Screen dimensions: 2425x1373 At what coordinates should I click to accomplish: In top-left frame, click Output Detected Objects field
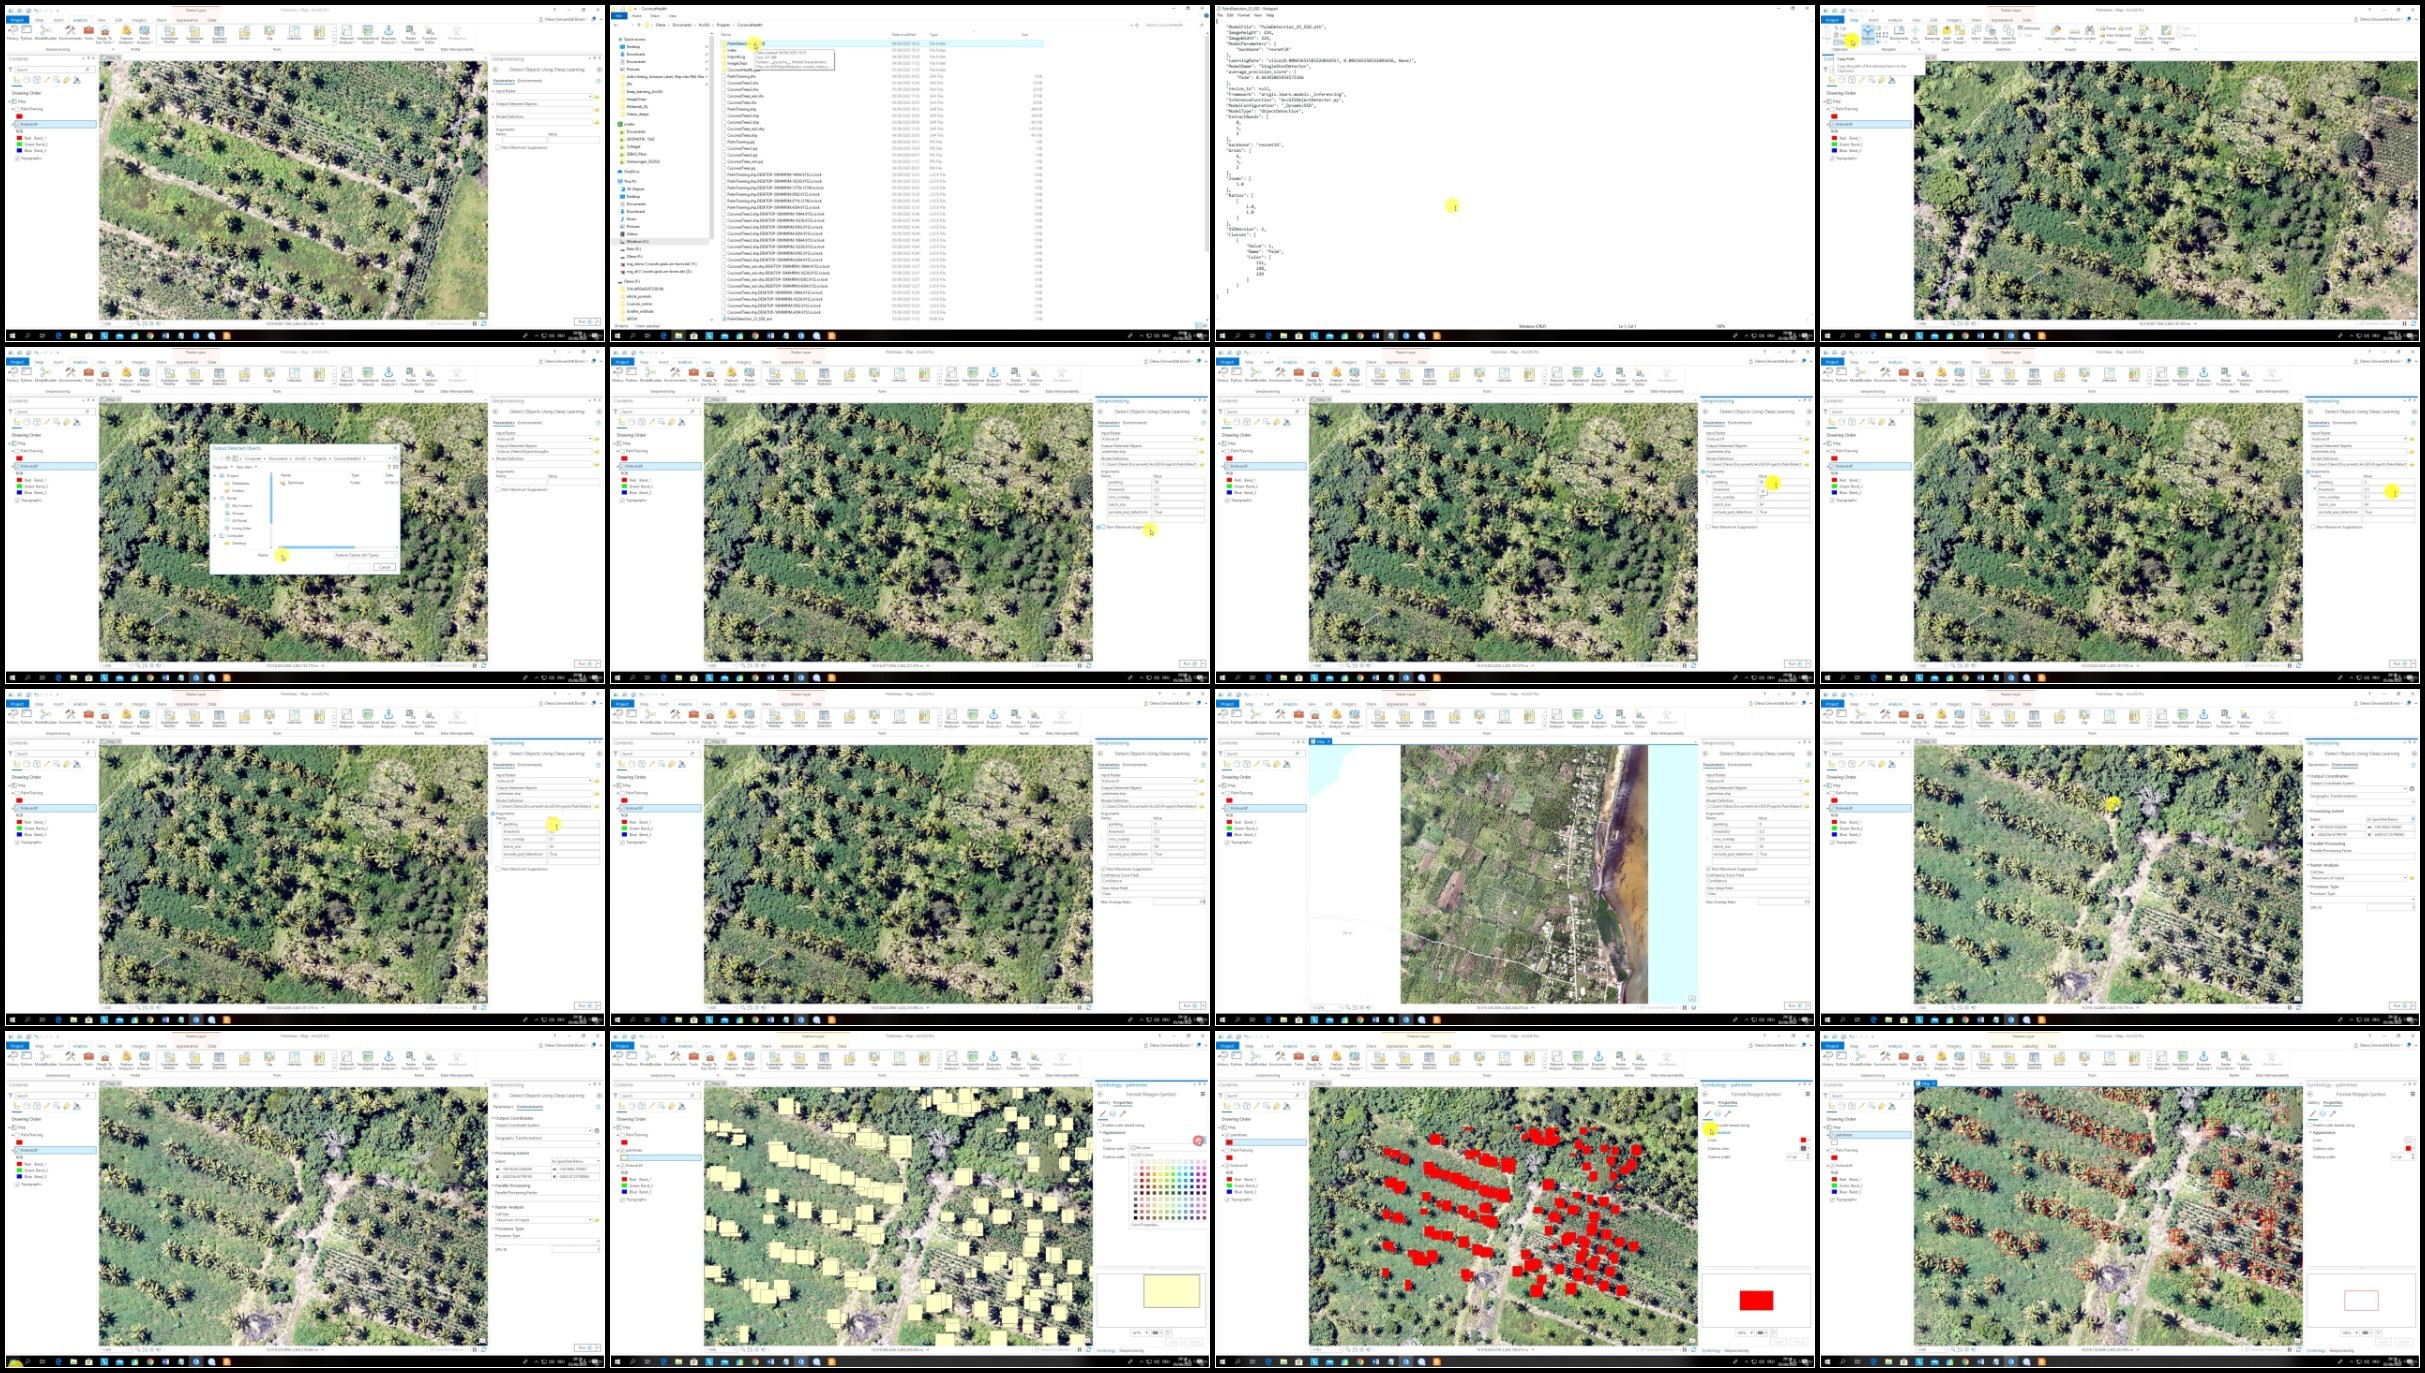[542, 109]
